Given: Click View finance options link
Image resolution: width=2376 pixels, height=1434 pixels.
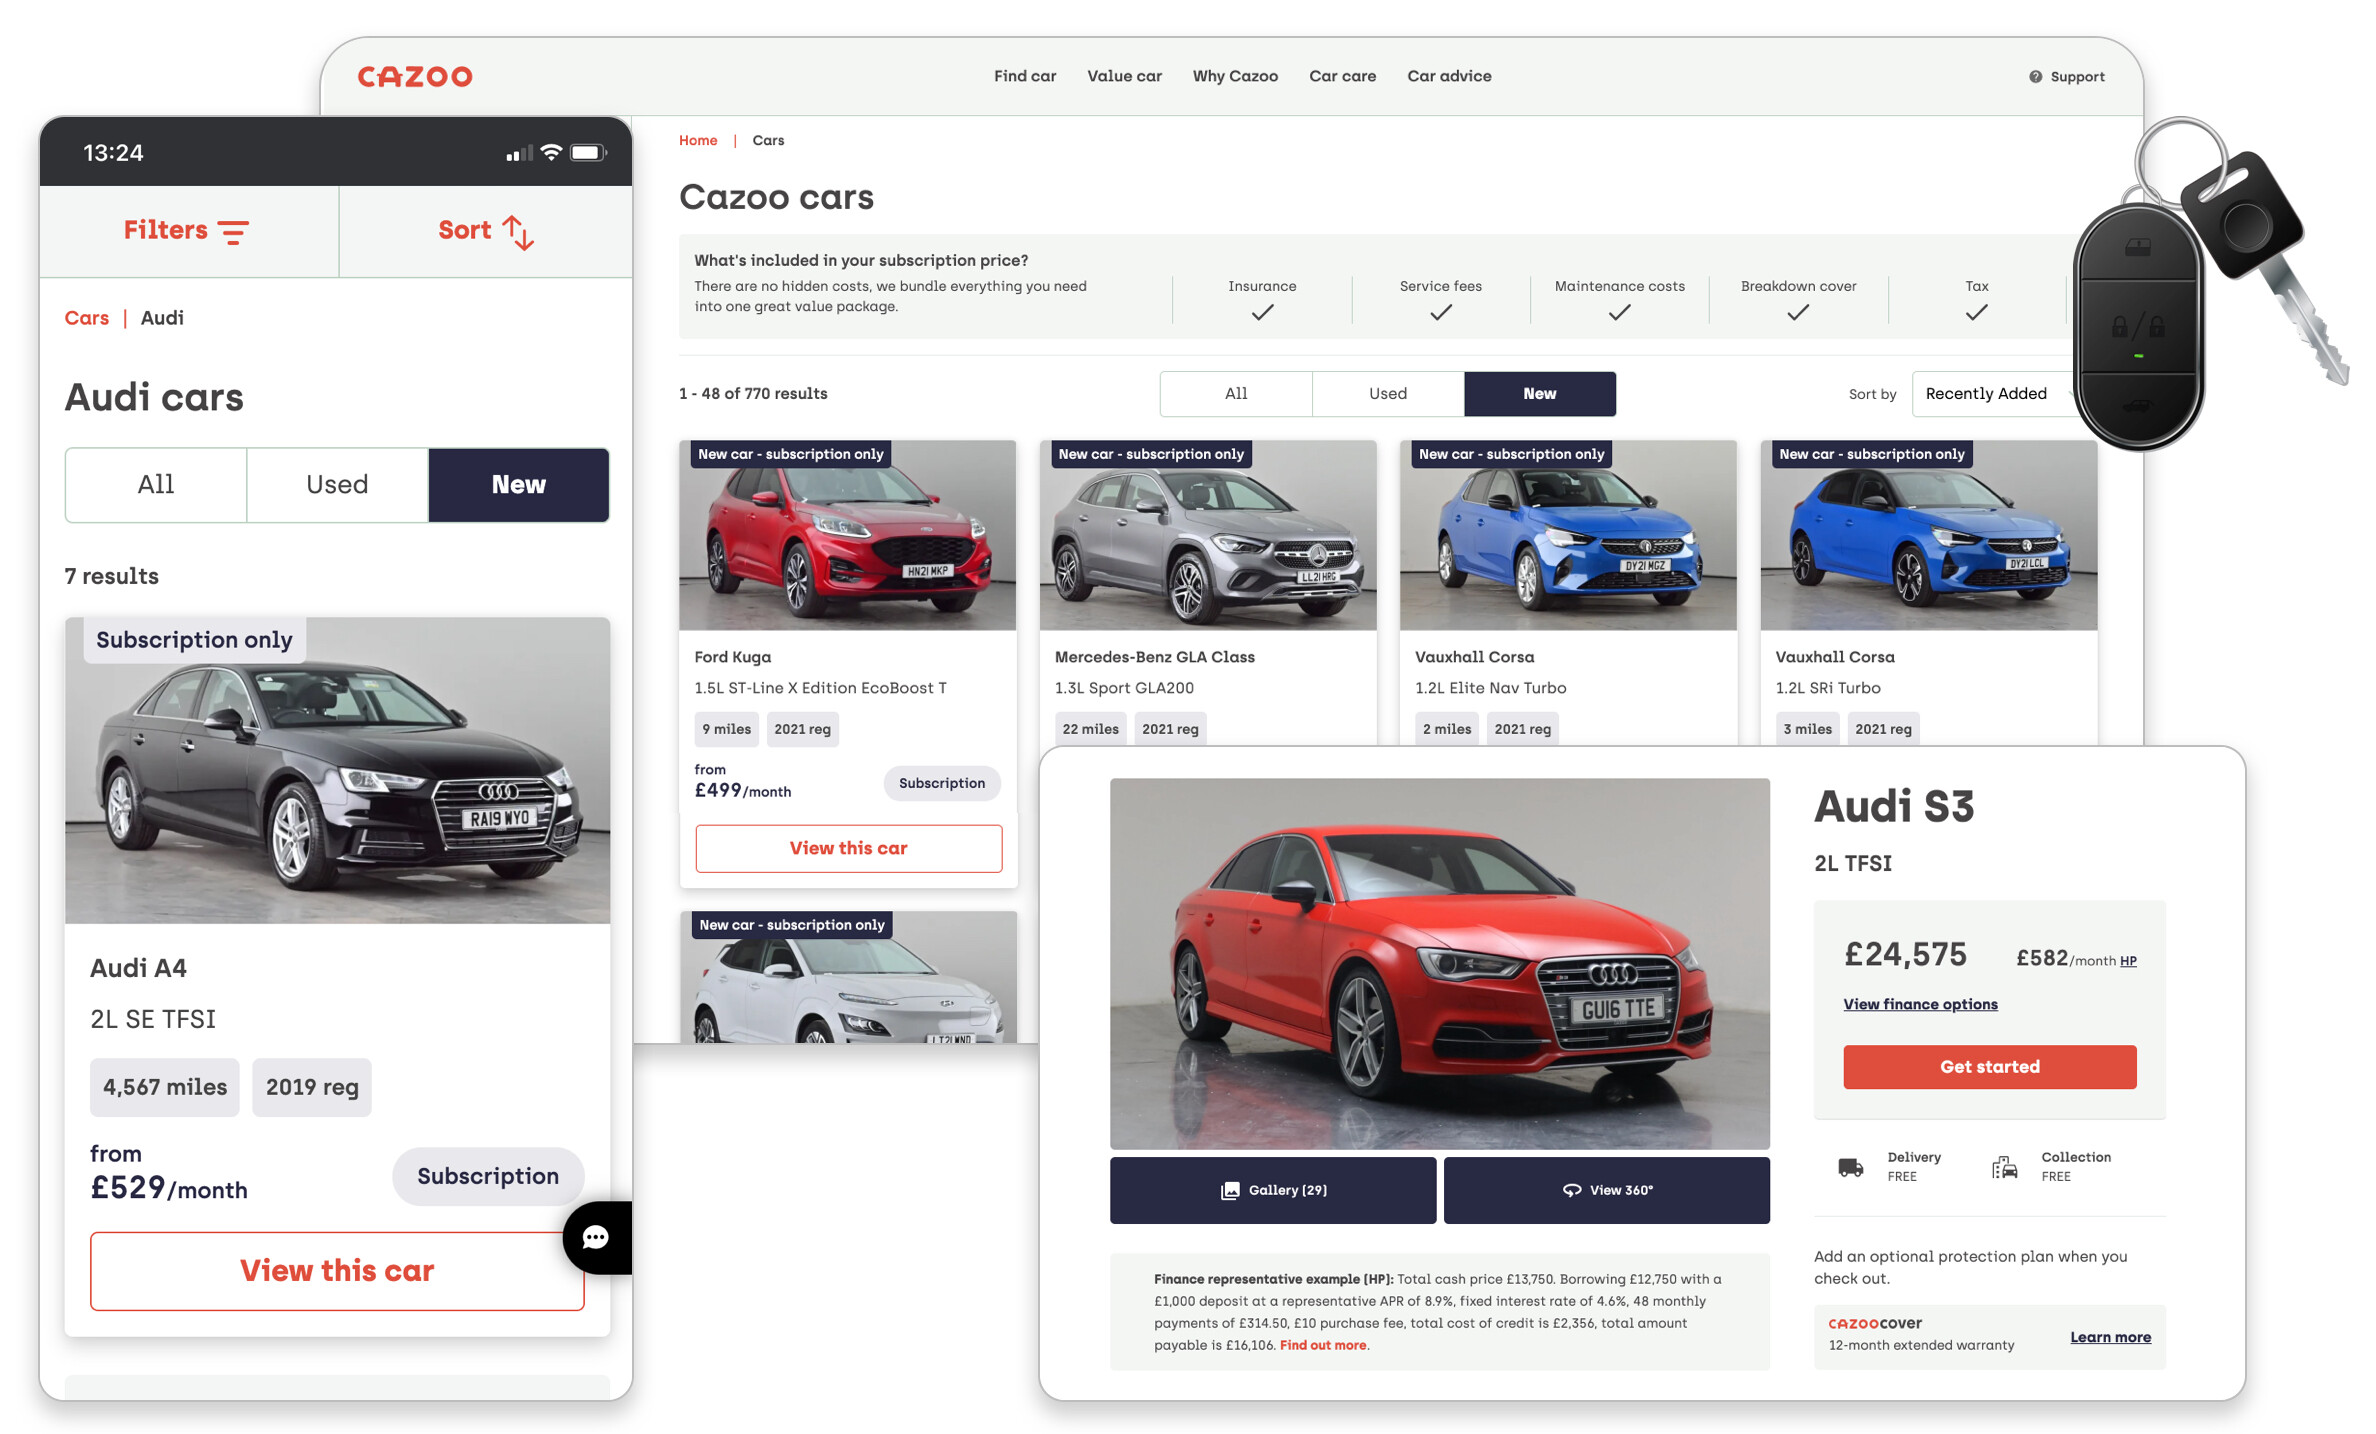Looking at the screenshot, I should pyautogui.click(x=1920, y=1004).
